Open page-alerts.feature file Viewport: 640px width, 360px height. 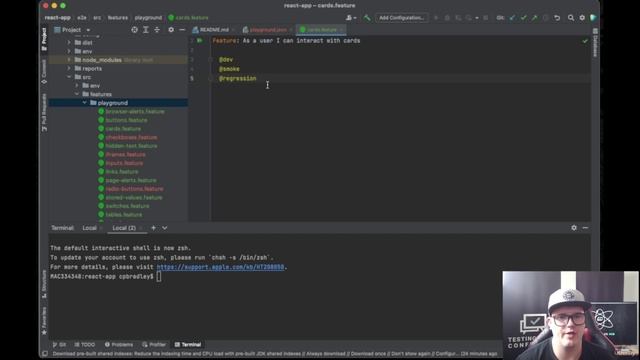click(x=131, y=180)
